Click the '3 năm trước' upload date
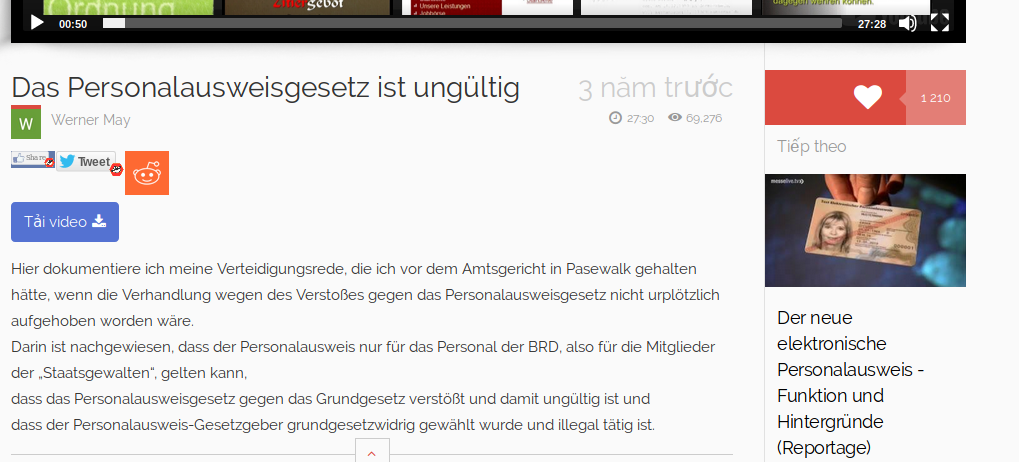The width and height of the screenshot is (1019, 462). click(655, 88)
